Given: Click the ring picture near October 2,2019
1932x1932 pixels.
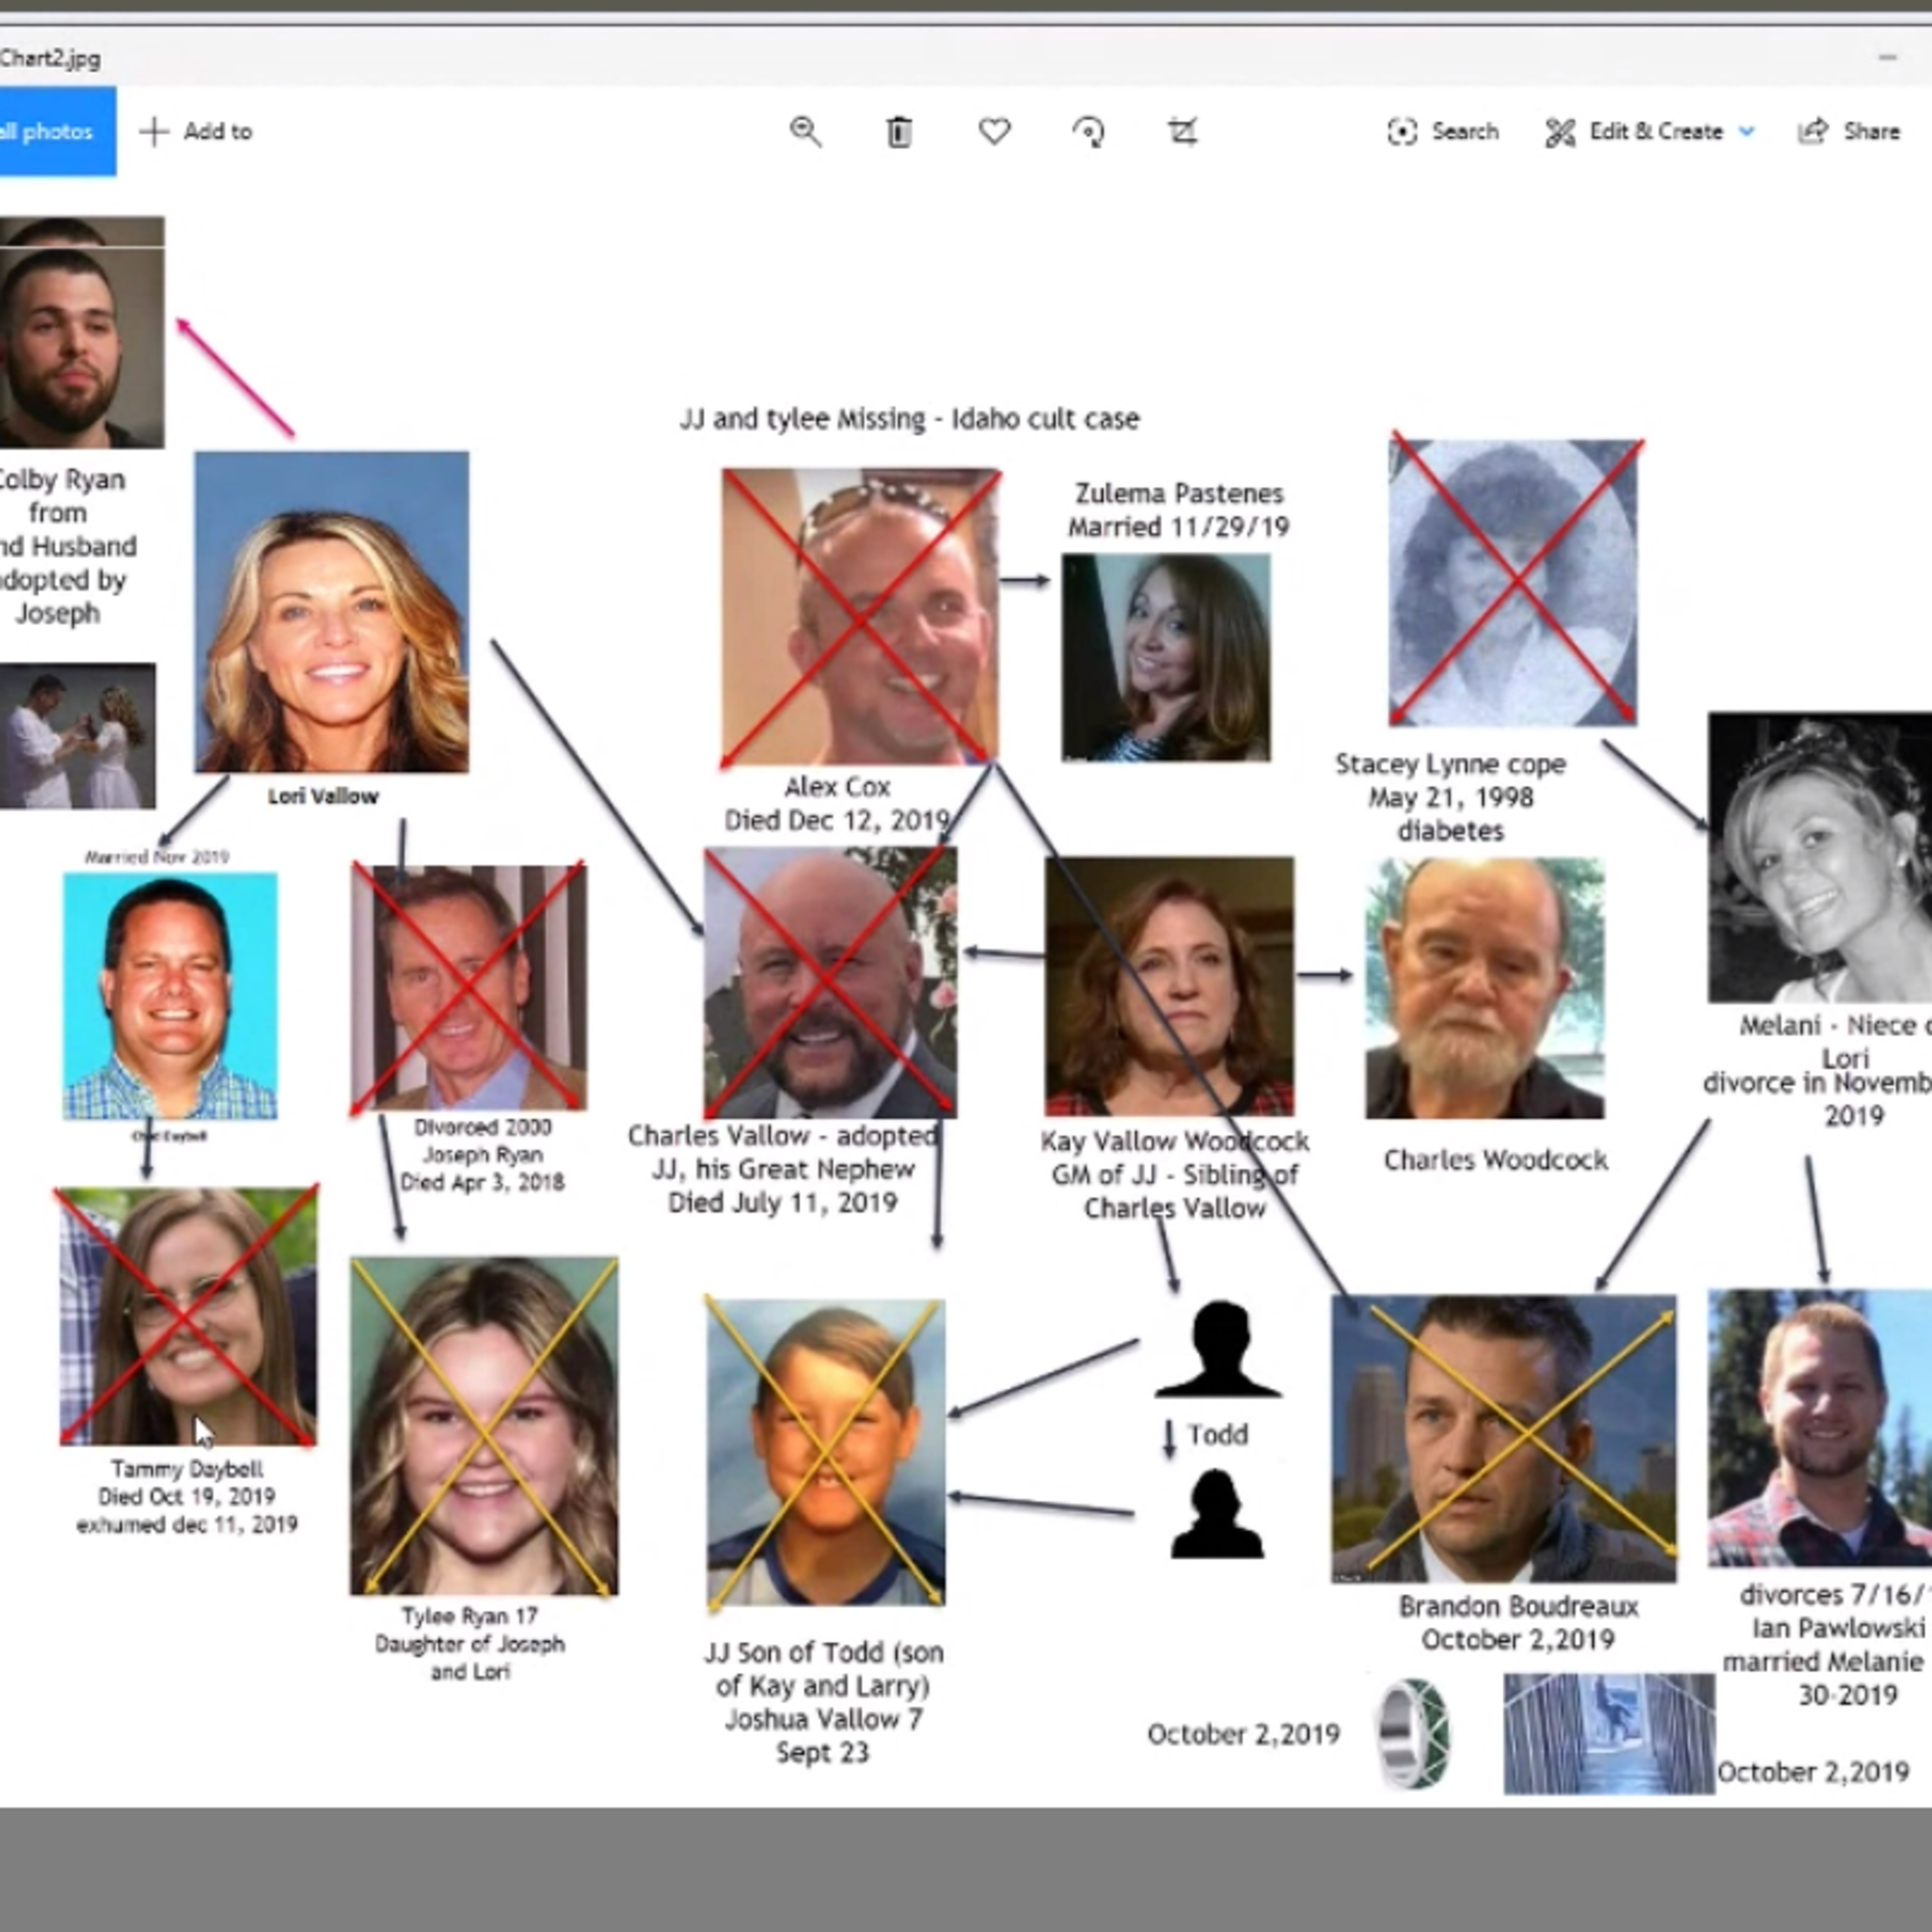Looking at the screenshot, I should point(1414,1733).
